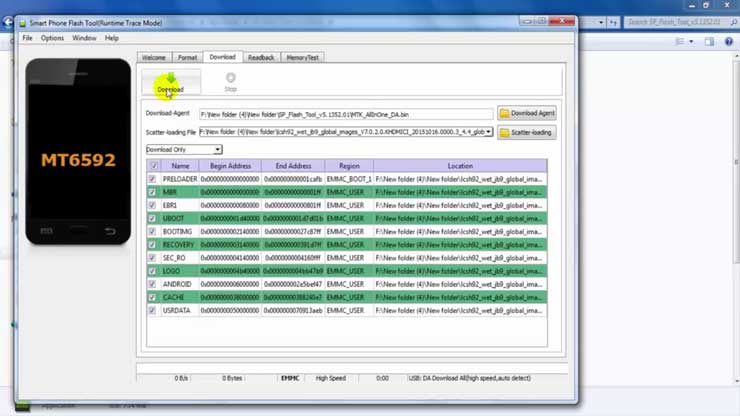Switch to the MemoryTest tab
Image resolution: width=740 pixels, height=416 pixels.
303,58
